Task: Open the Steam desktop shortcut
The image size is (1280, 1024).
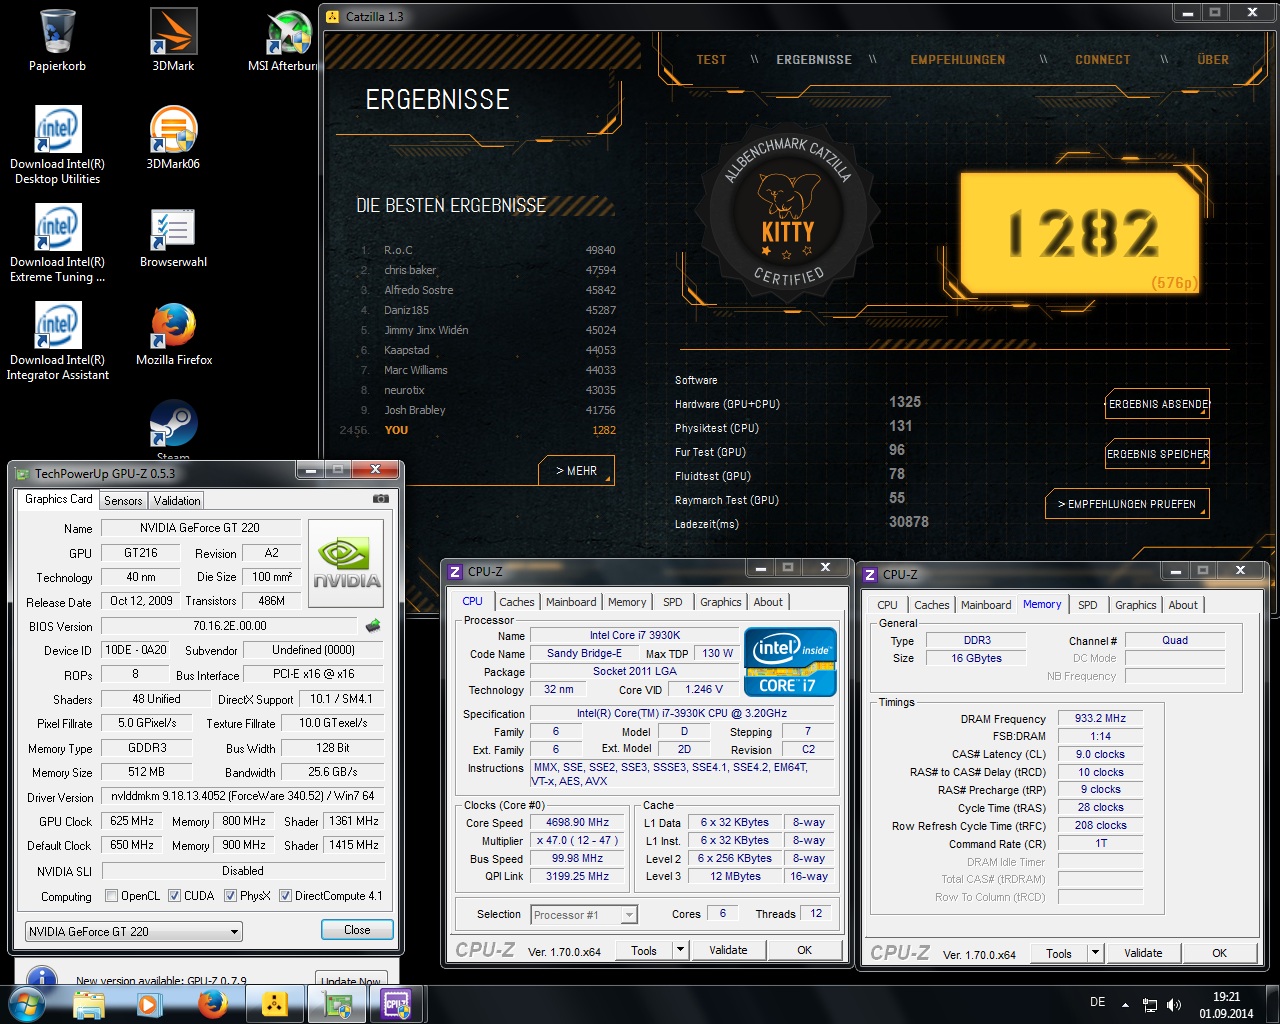Action: [173, 428]
